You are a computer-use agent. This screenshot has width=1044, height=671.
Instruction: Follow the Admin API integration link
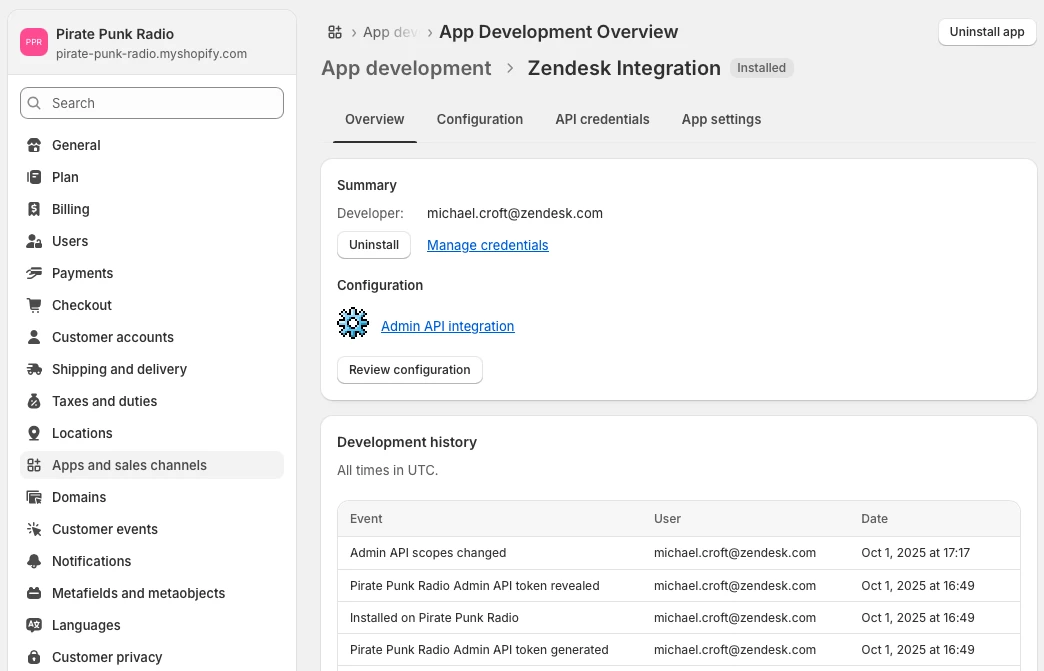(448, 326)
